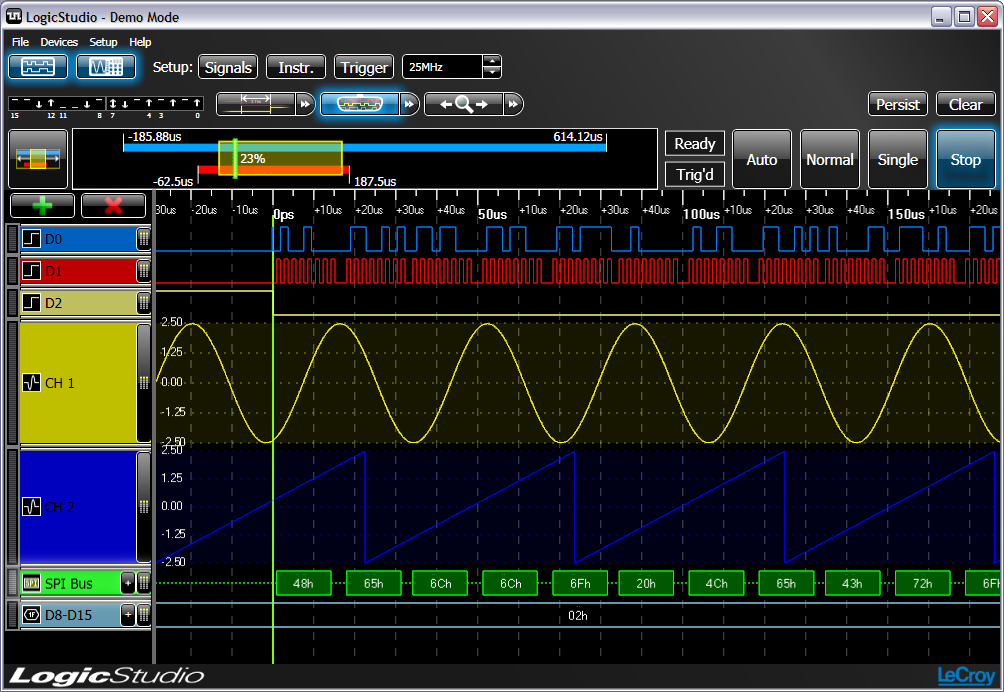Remove the signal with the red X
Viewport: 1004px width, 692px height.
(x=113, y=206)
